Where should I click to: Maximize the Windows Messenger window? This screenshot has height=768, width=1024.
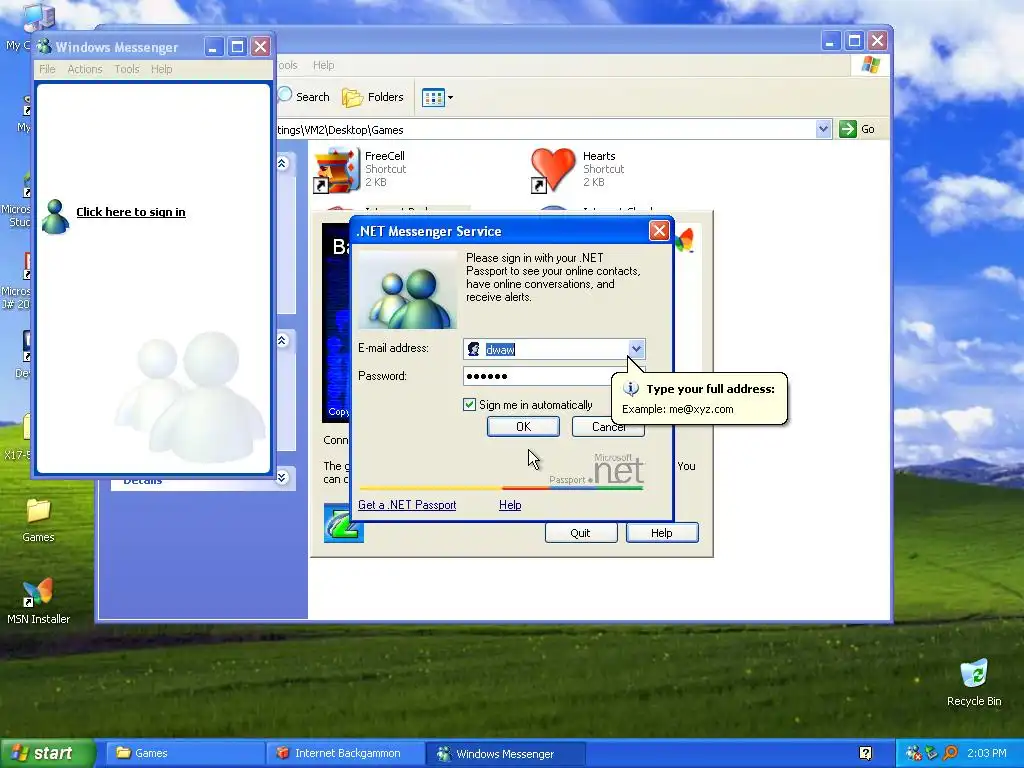(x=238, y=46)
